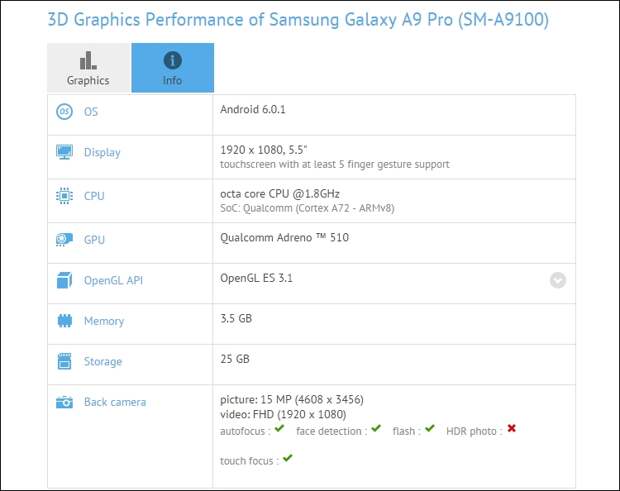Click the Storage card icon
The image size is (620, 491).
(x=64, y=361)
